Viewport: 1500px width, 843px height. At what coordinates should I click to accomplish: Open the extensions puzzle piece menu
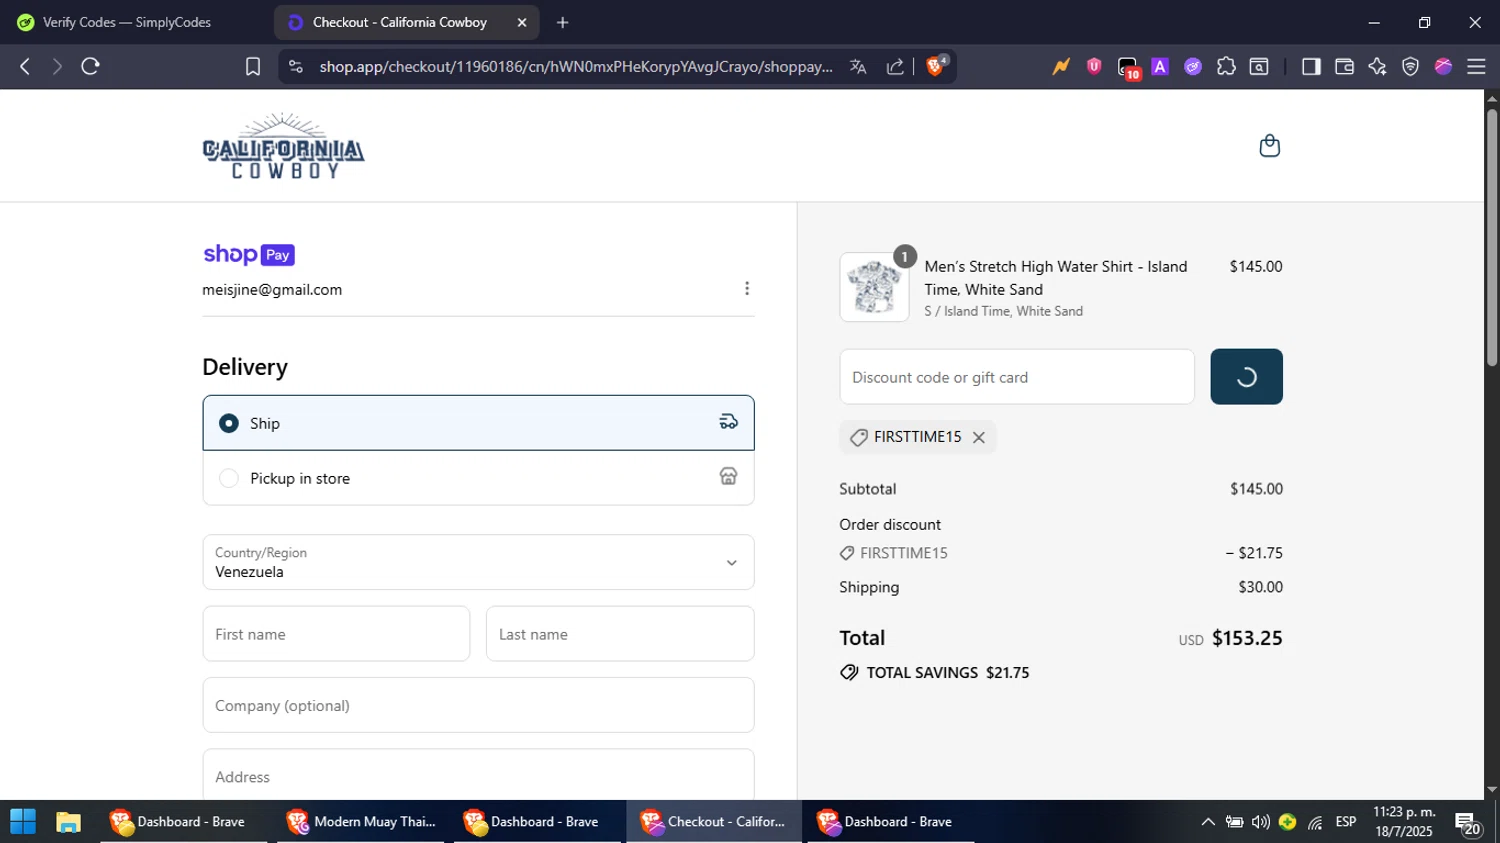pos(1226,66)
